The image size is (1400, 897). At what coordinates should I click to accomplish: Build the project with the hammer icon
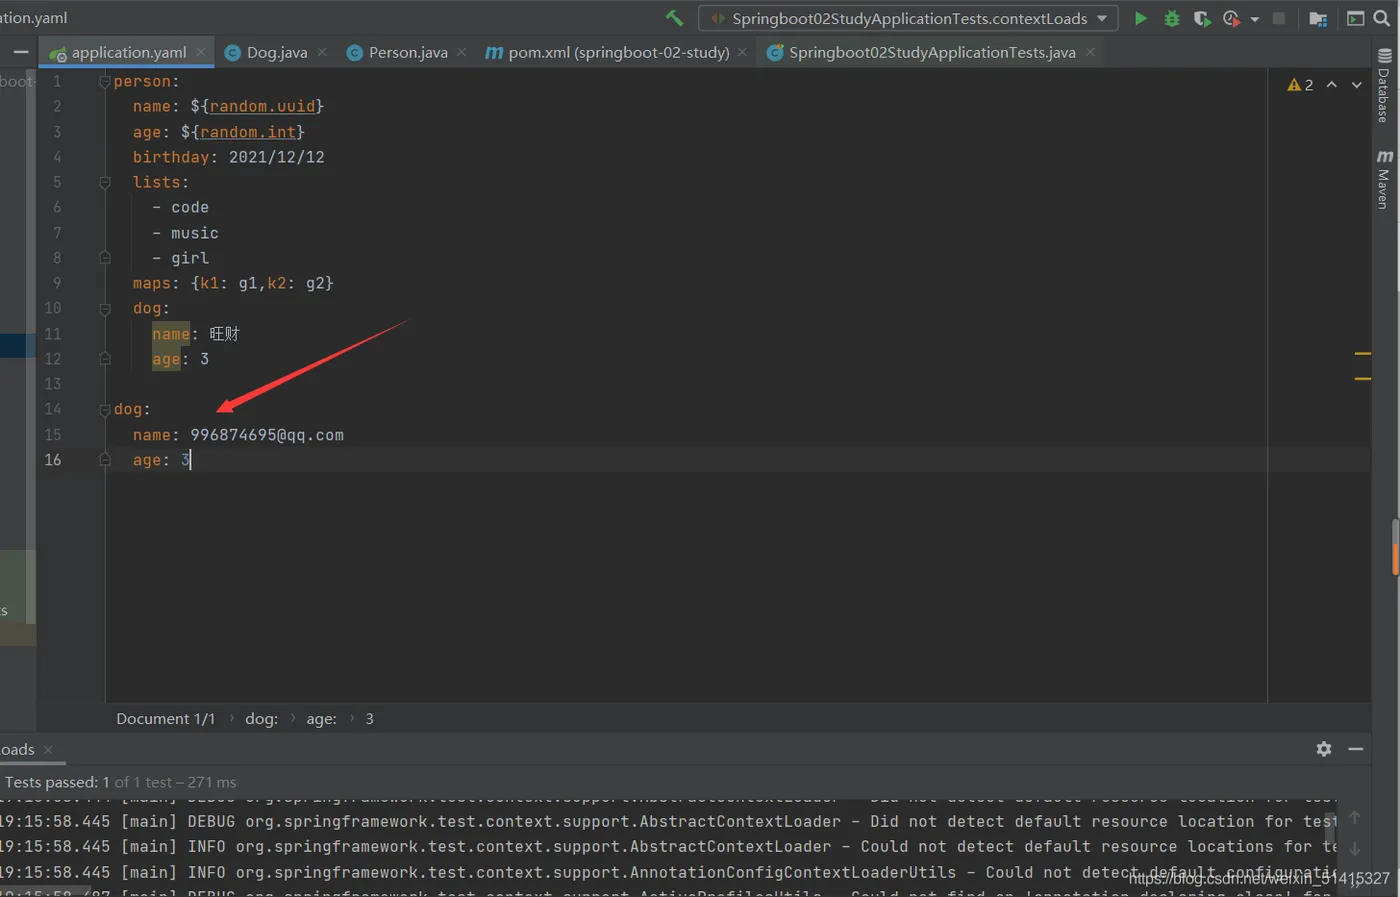coord(674,18)
